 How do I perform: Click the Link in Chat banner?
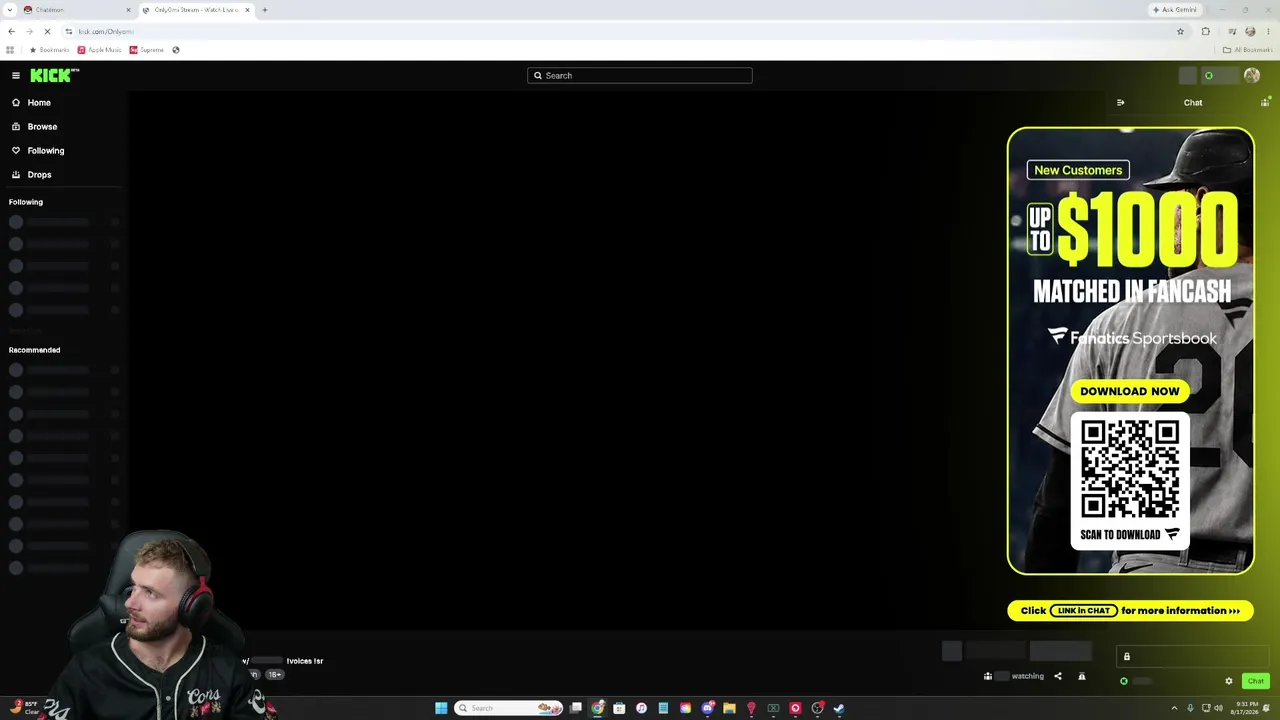point(1130,610)
